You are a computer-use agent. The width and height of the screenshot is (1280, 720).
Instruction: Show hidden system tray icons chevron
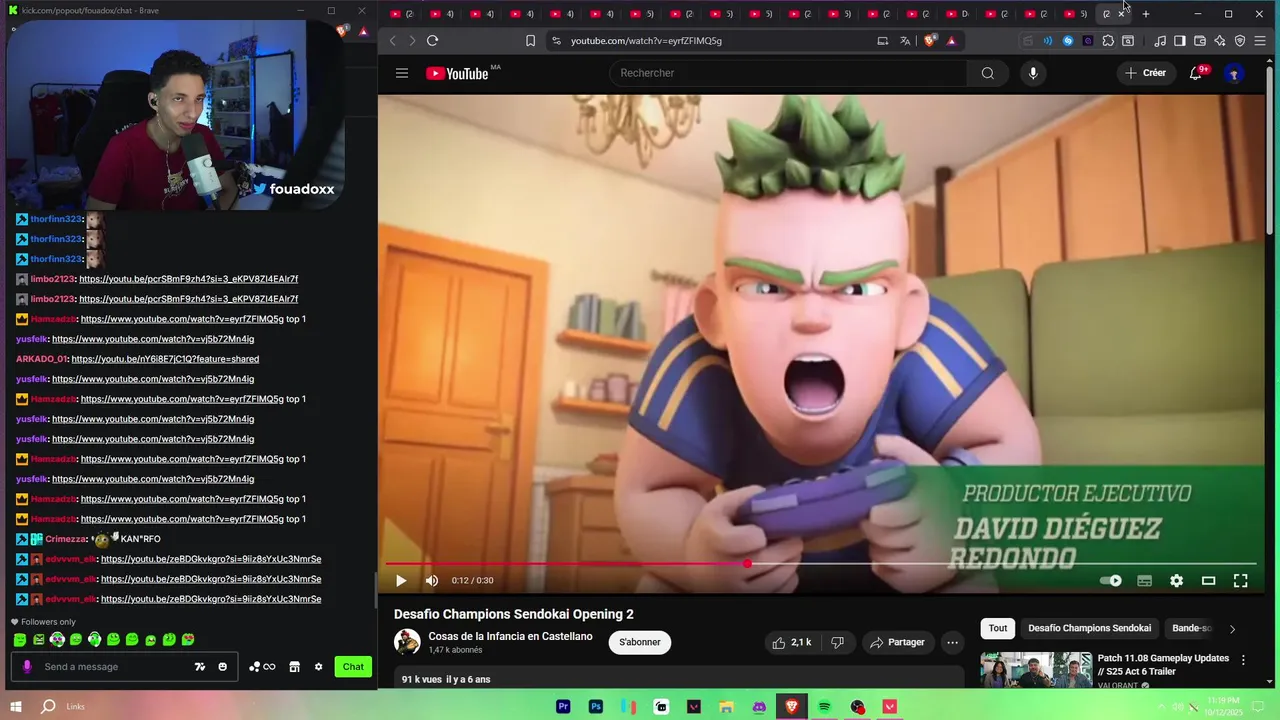coord(1162,707)
